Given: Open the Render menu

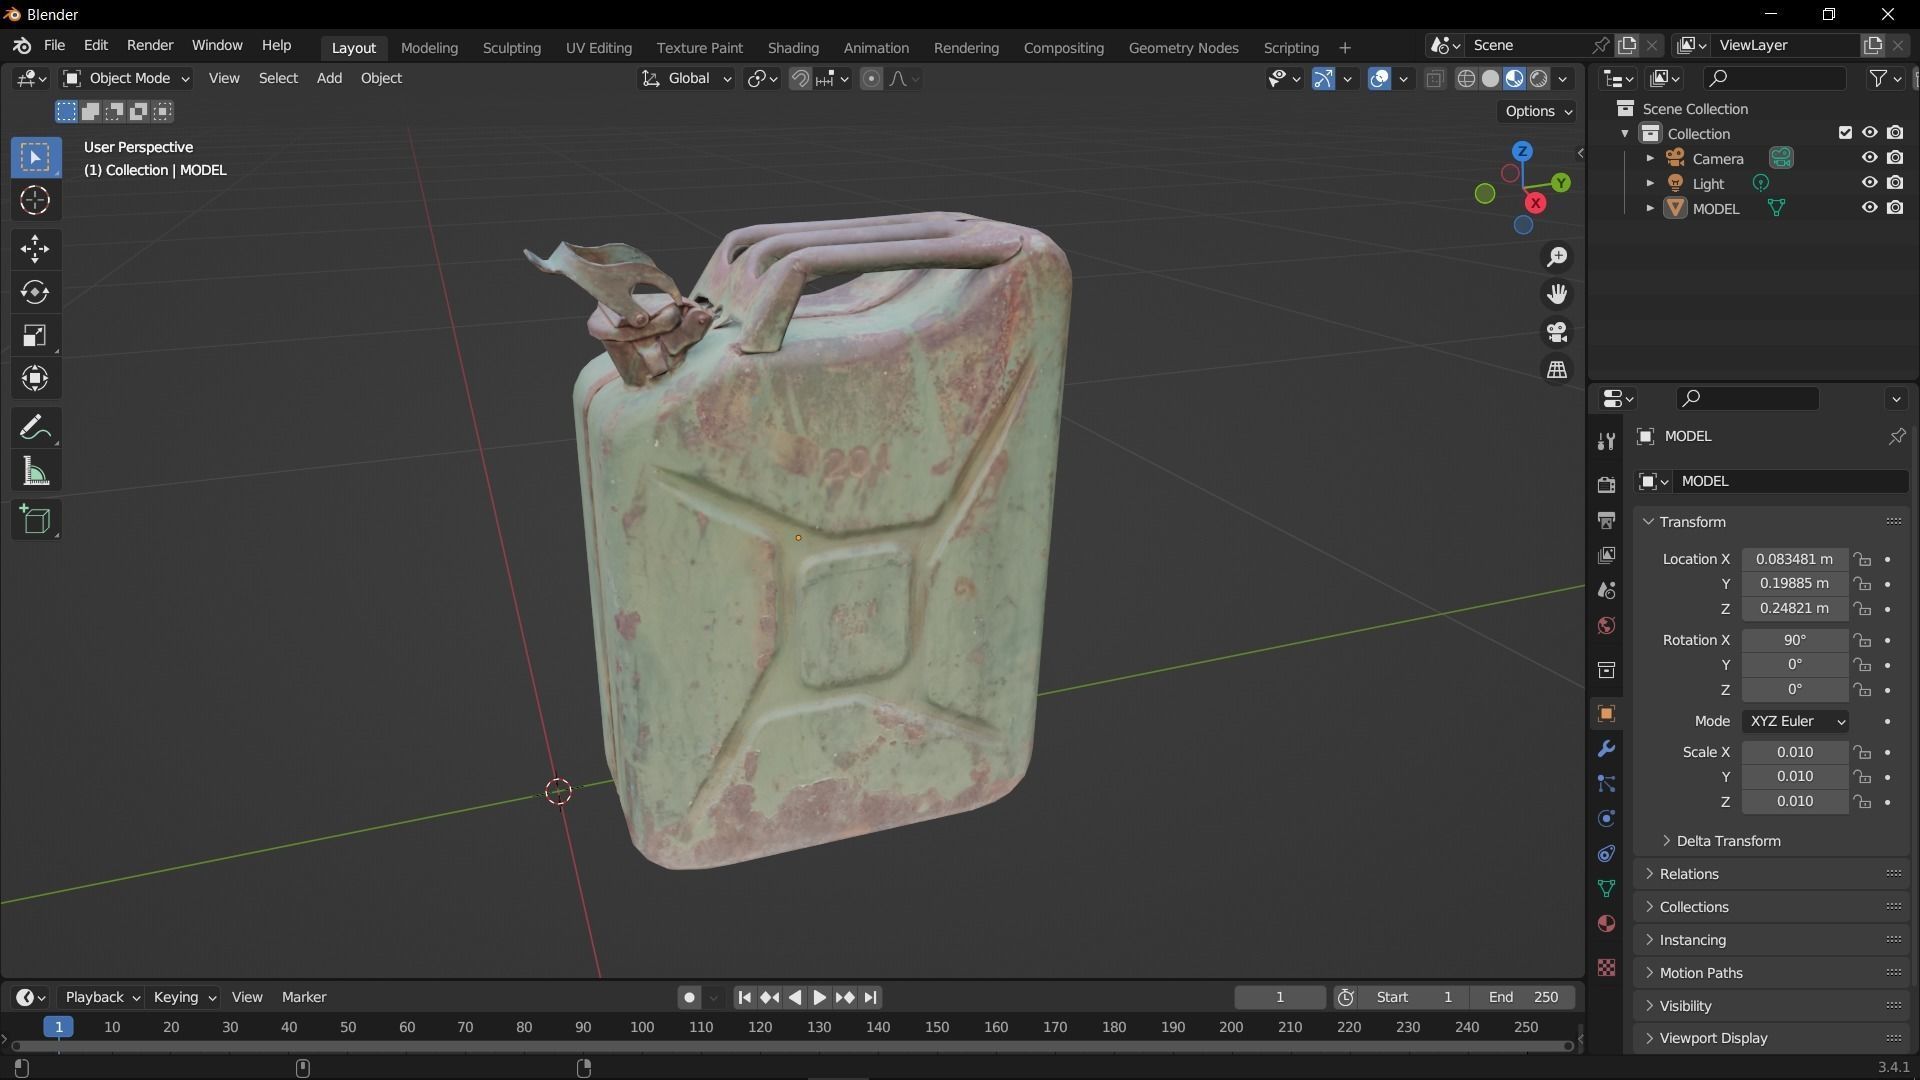Looking at the screenshot, I should tap(150, 45).
